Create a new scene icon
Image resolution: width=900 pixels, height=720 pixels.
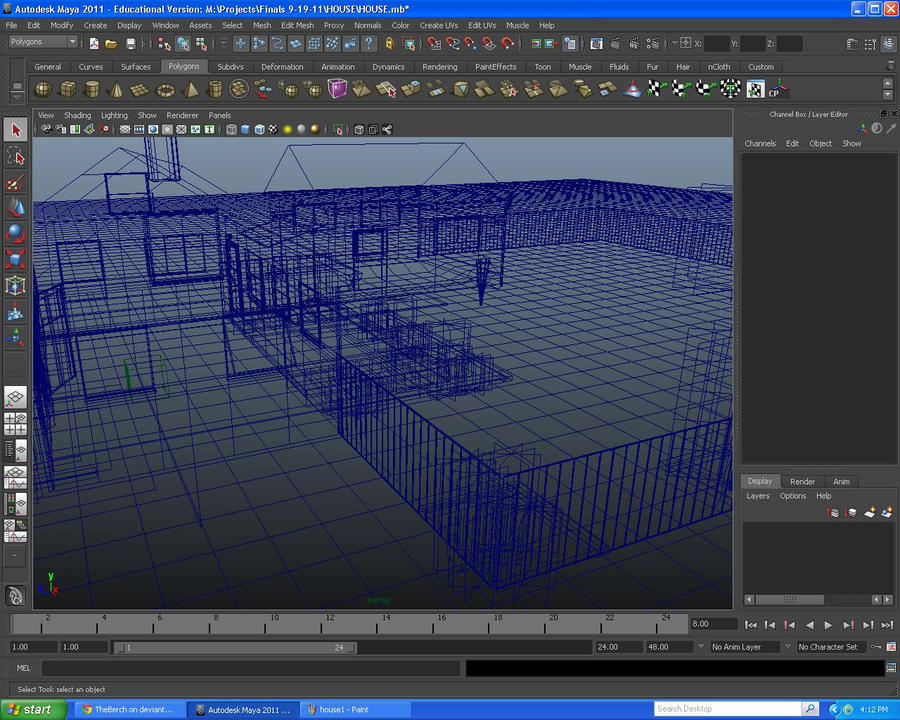94,44
